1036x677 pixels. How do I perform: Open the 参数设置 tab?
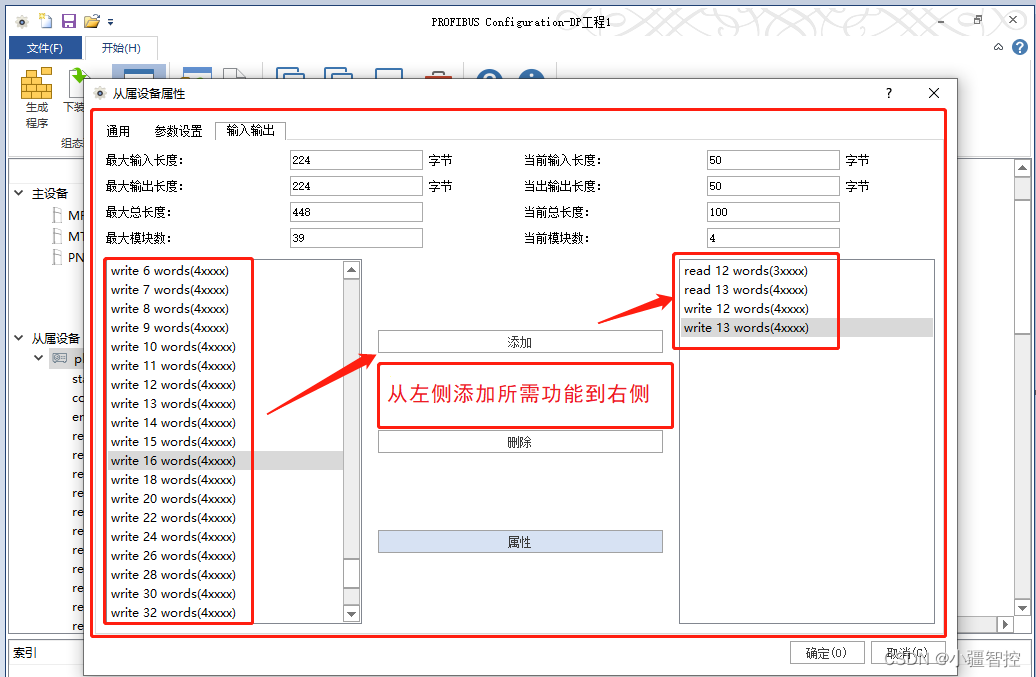[178, 131]
